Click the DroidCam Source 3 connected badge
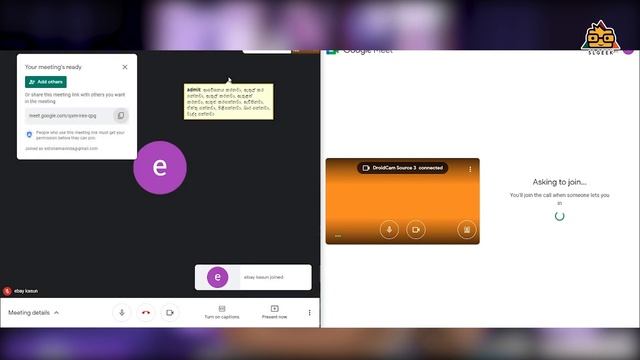 pos(402,168)
